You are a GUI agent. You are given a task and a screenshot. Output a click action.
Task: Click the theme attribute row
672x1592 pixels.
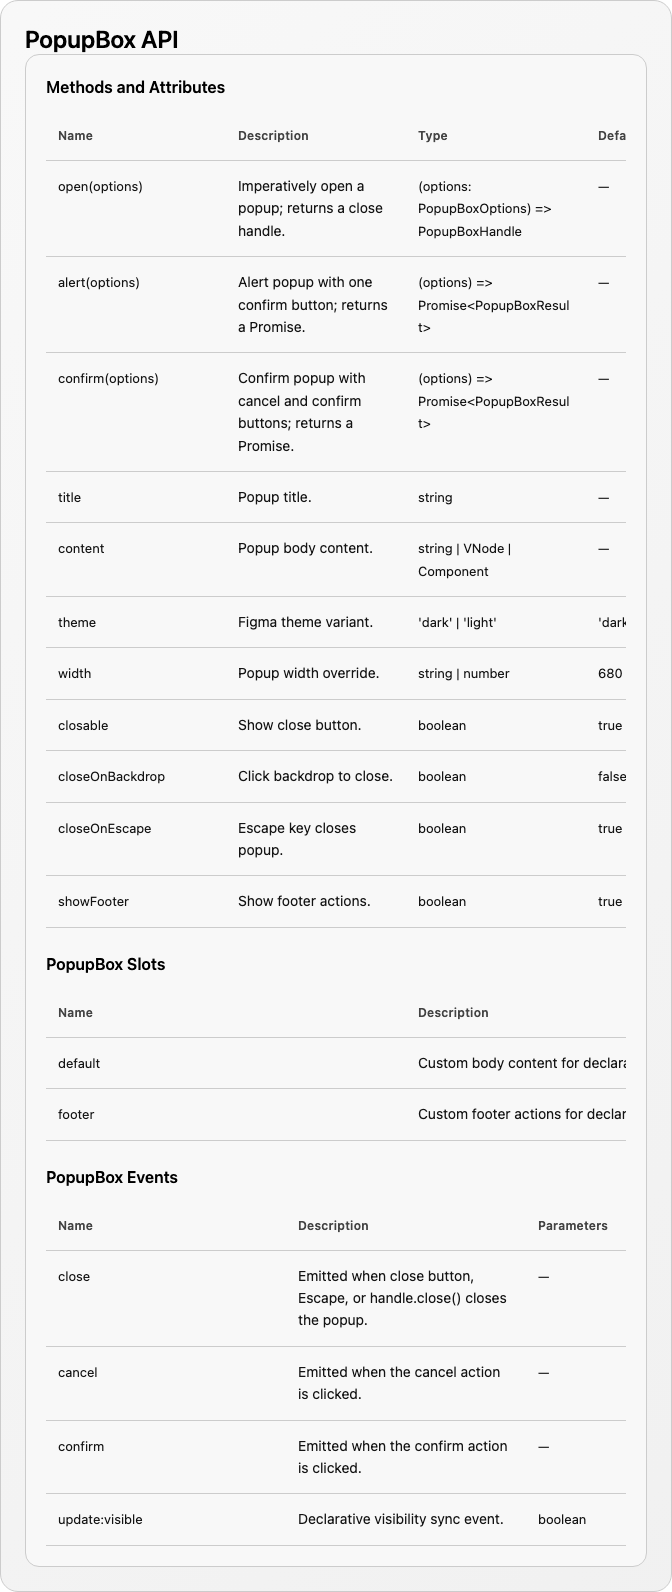[x=336, y=623]
